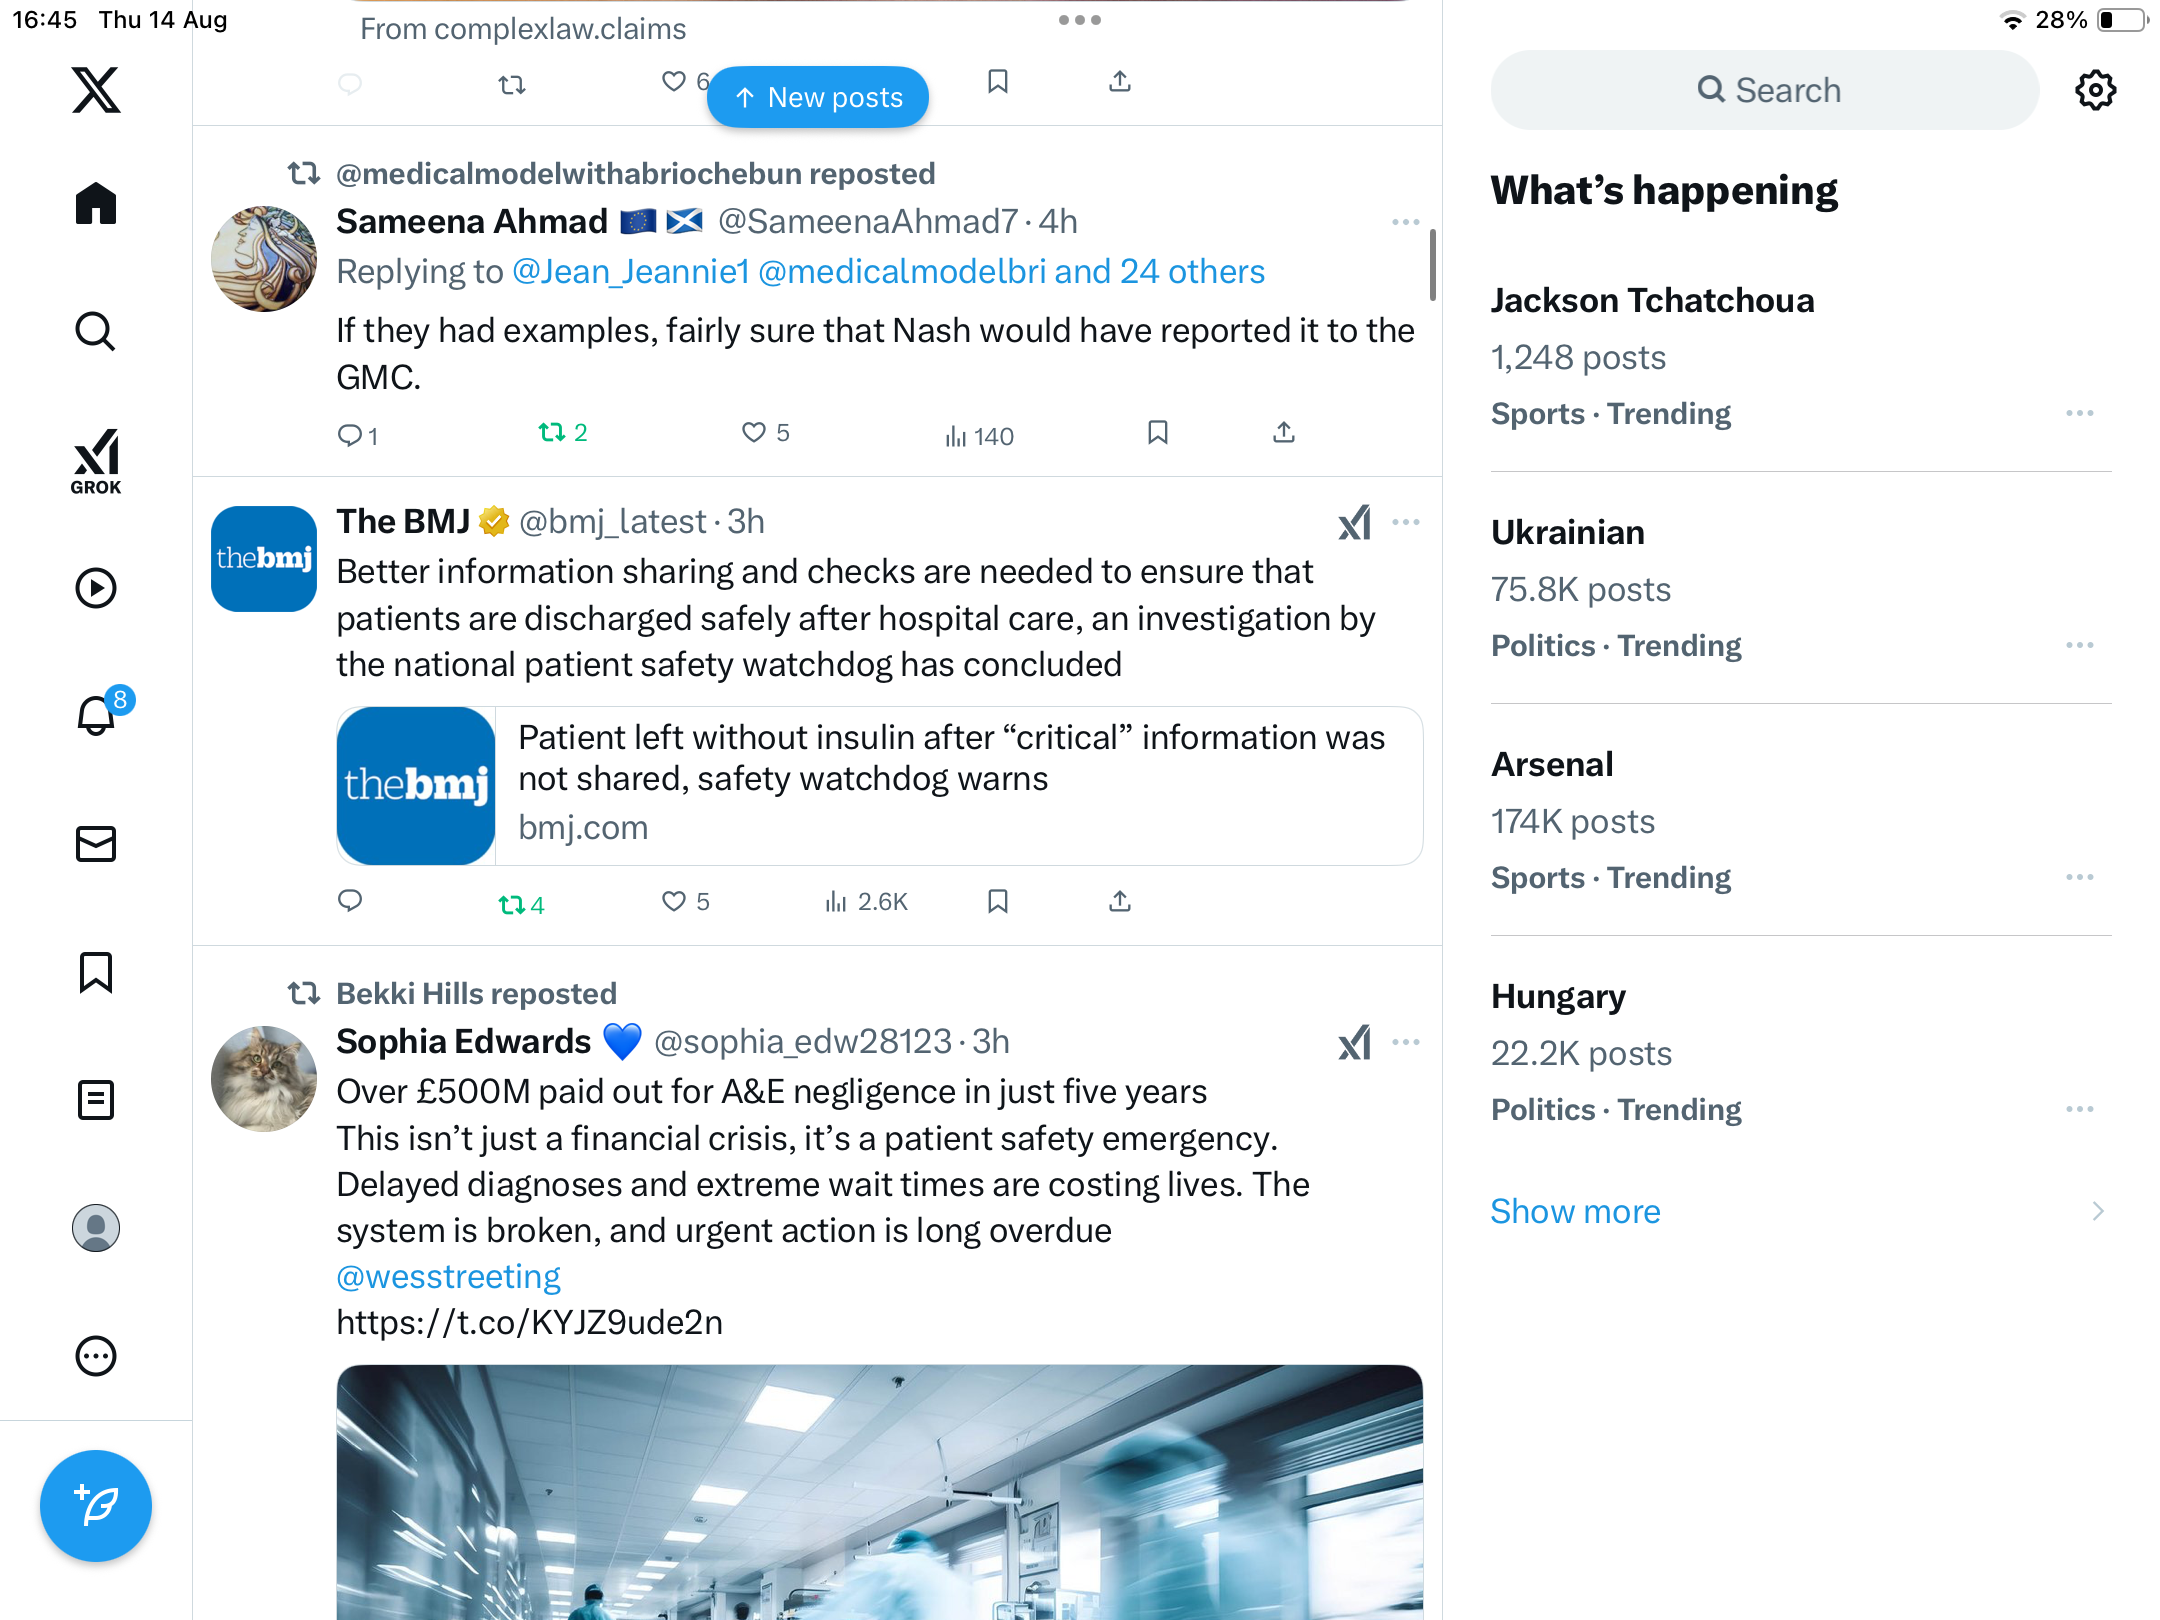Open direct messages envelope icon

pos(96,844)
